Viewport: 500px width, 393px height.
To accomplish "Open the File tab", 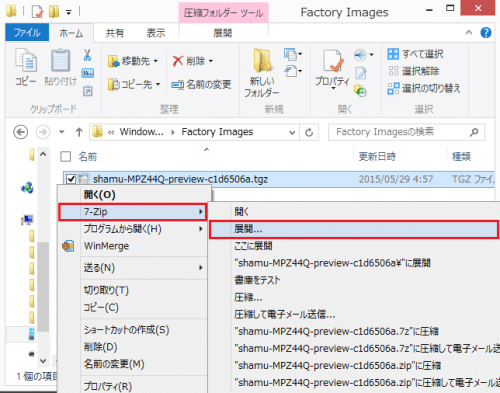I will [27, 33].
